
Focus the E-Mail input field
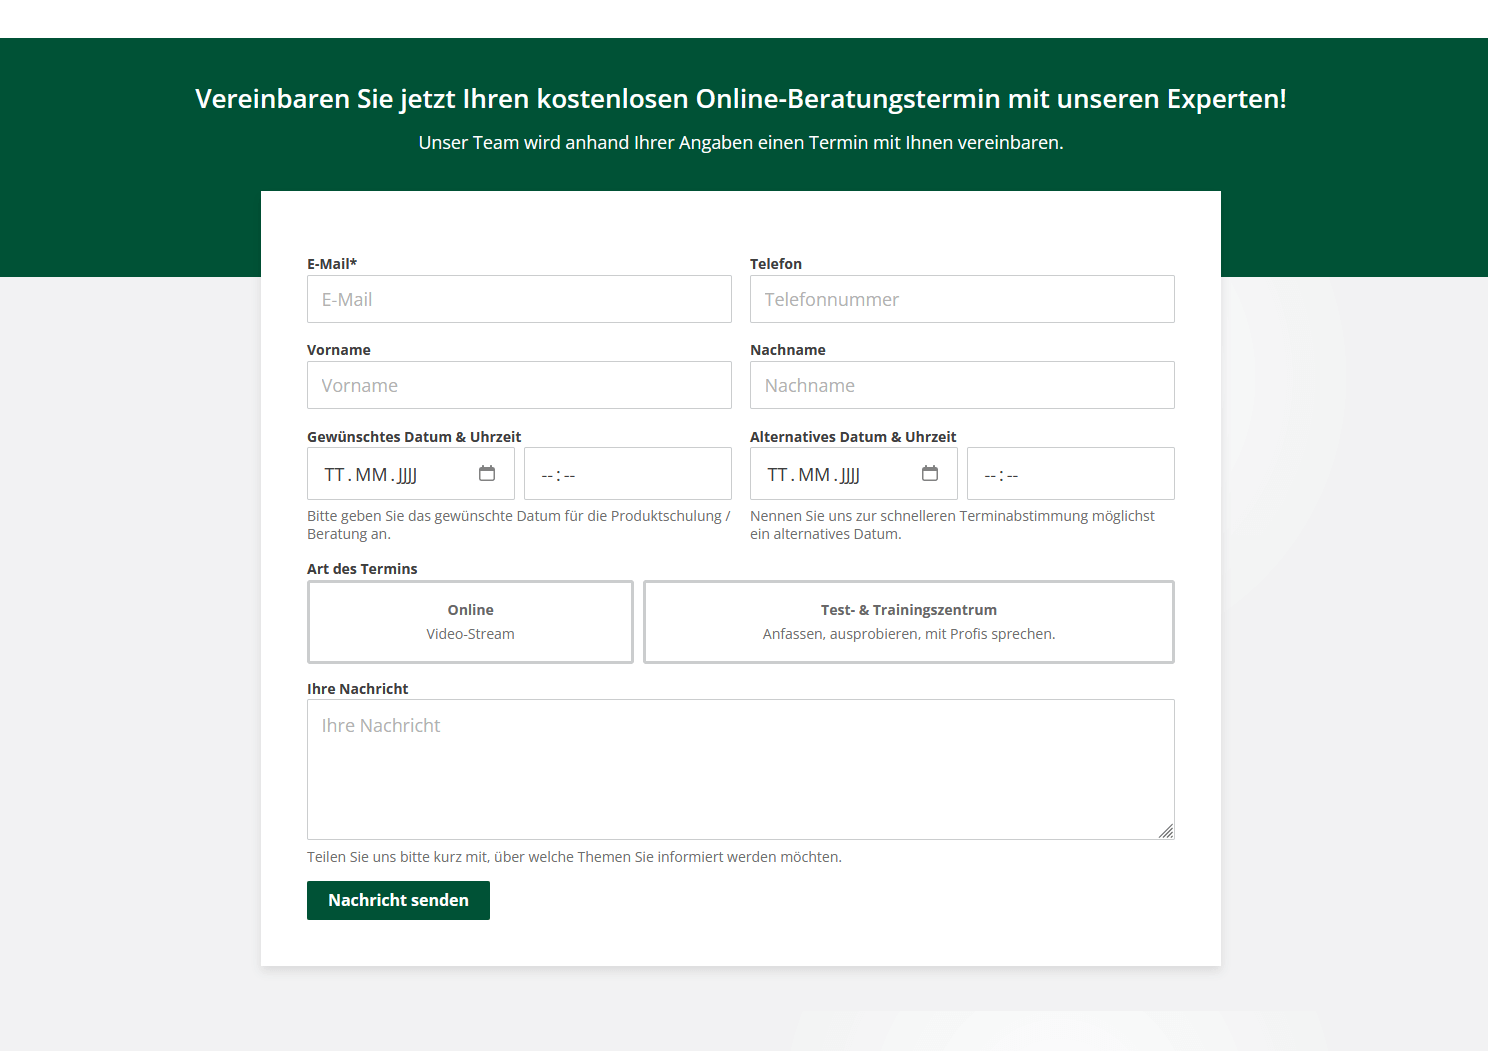[x=519, y=299]
